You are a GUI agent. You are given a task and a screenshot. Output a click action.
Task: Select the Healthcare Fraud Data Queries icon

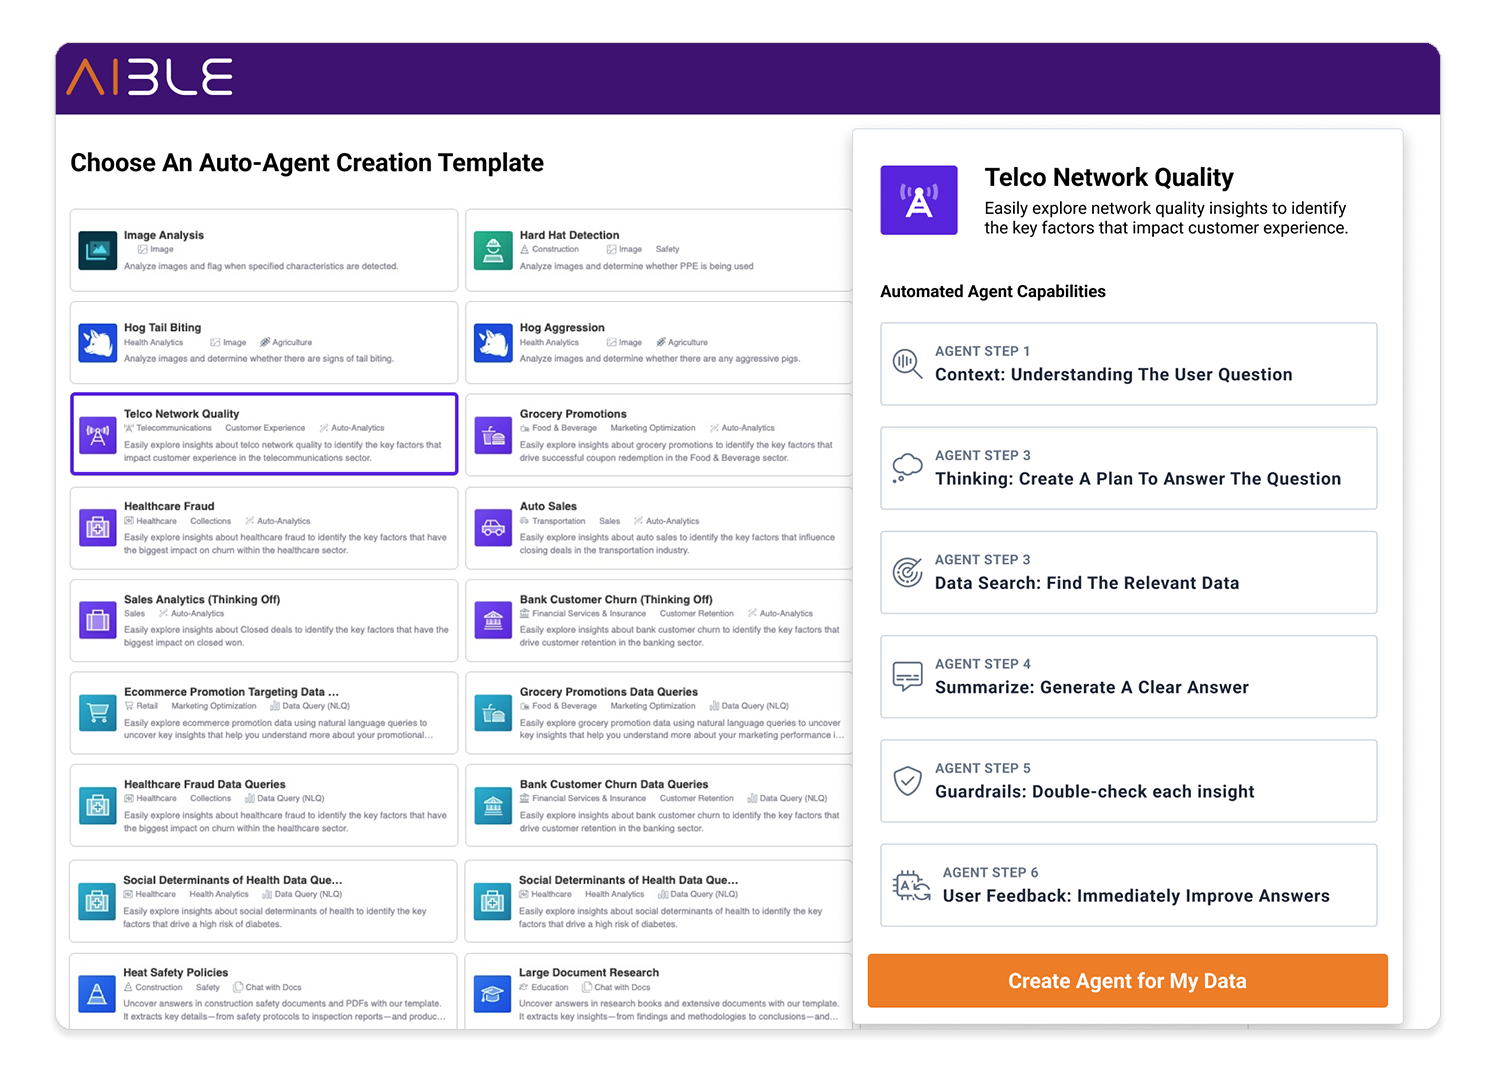[98, 805]
